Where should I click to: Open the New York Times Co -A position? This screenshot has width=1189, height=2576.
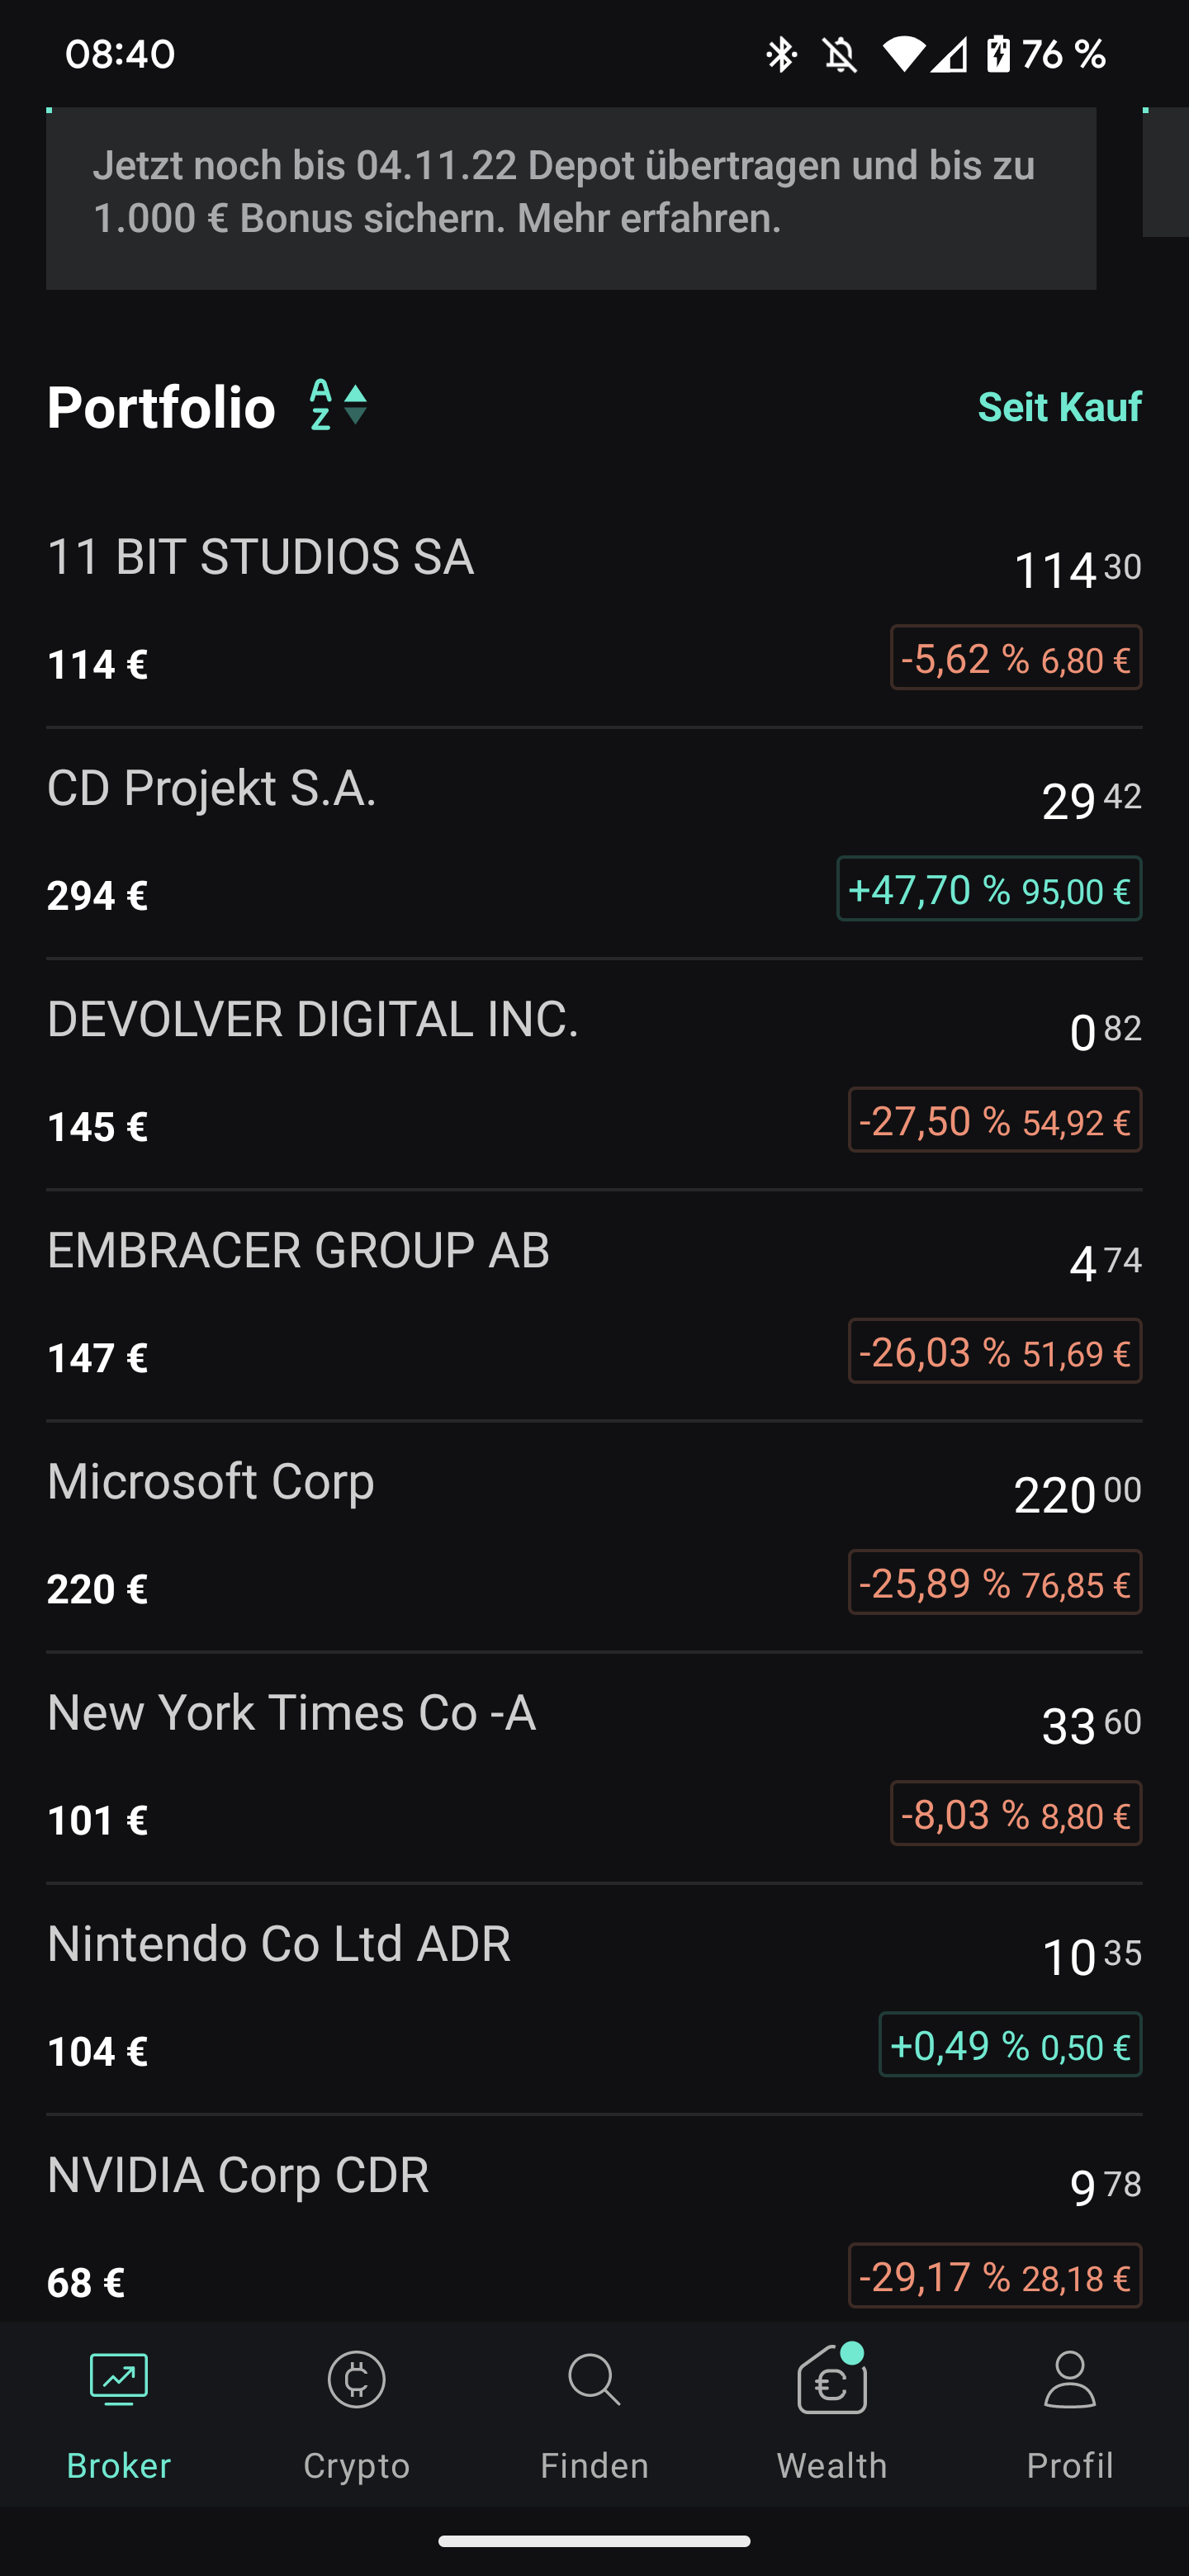point(400,1766)
